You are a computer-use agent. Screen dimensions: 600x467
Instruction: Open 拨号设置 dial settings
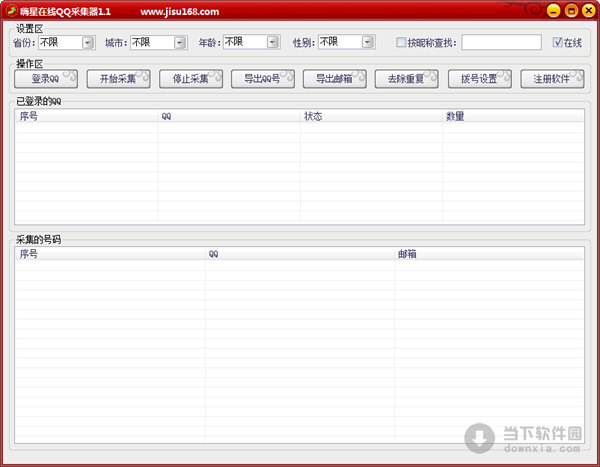479,79
